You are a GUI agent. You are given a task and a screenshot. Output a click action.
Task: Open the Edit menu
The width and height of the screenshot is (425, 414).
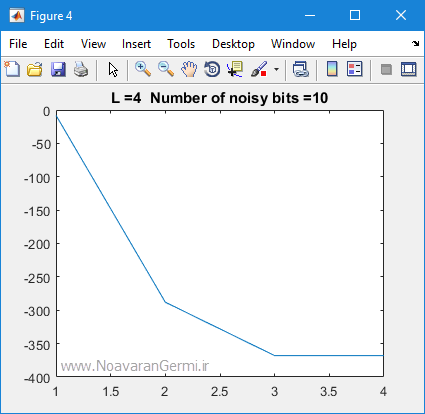(x=54, y=44)
